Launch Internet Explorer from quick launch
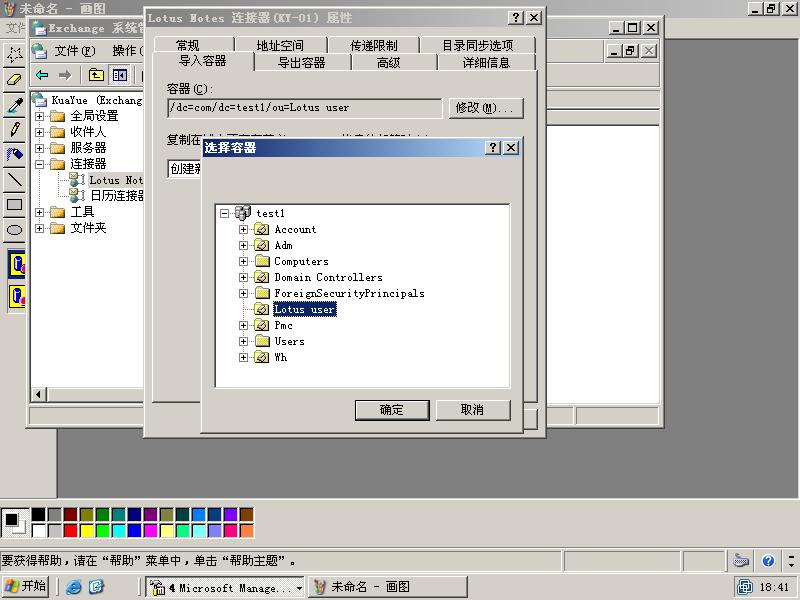Image resolution: width=800 pixels, height=600 pixels. click(x=73, y=587)
